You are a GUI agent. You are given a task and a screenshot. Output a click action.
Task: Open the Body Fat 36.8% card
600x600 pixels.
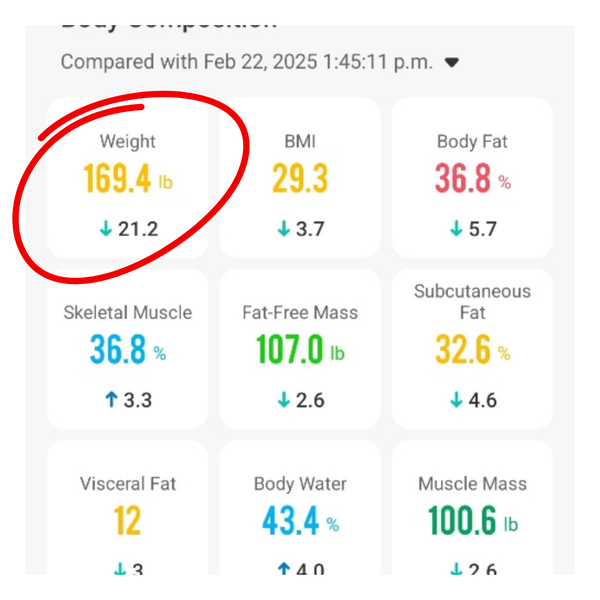point(473,178)
